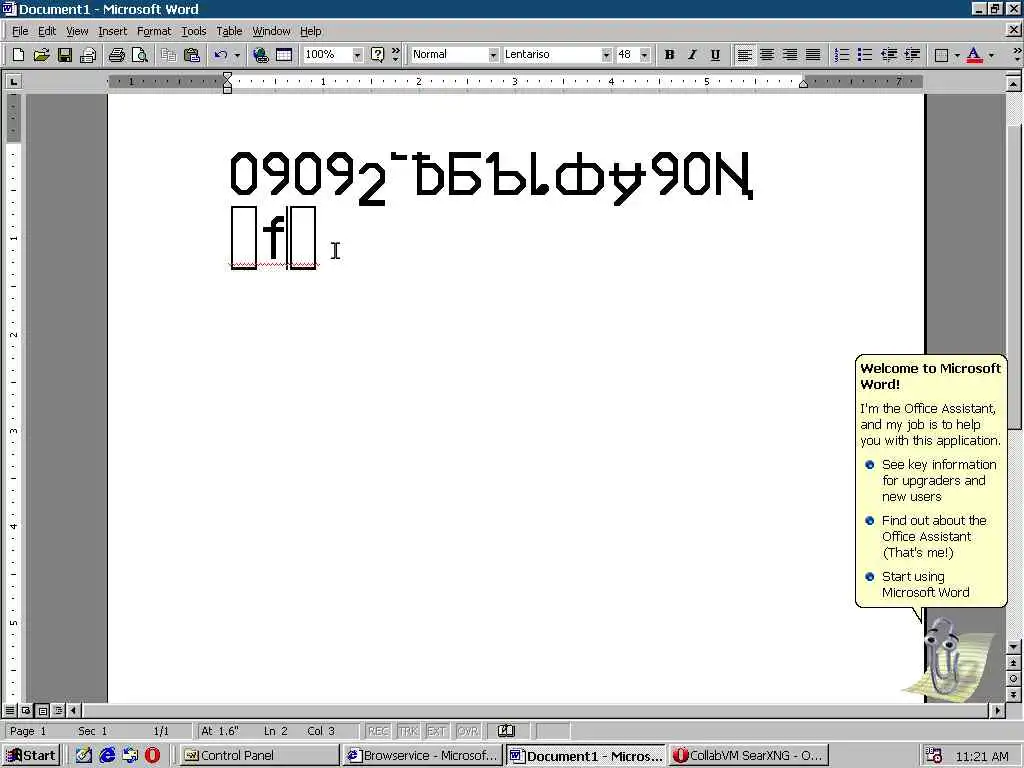Increase the paragraph indent
Image resolution: width=1024 pixels, height=768 pixels.
pyautogui.click(x=912, y=55)
